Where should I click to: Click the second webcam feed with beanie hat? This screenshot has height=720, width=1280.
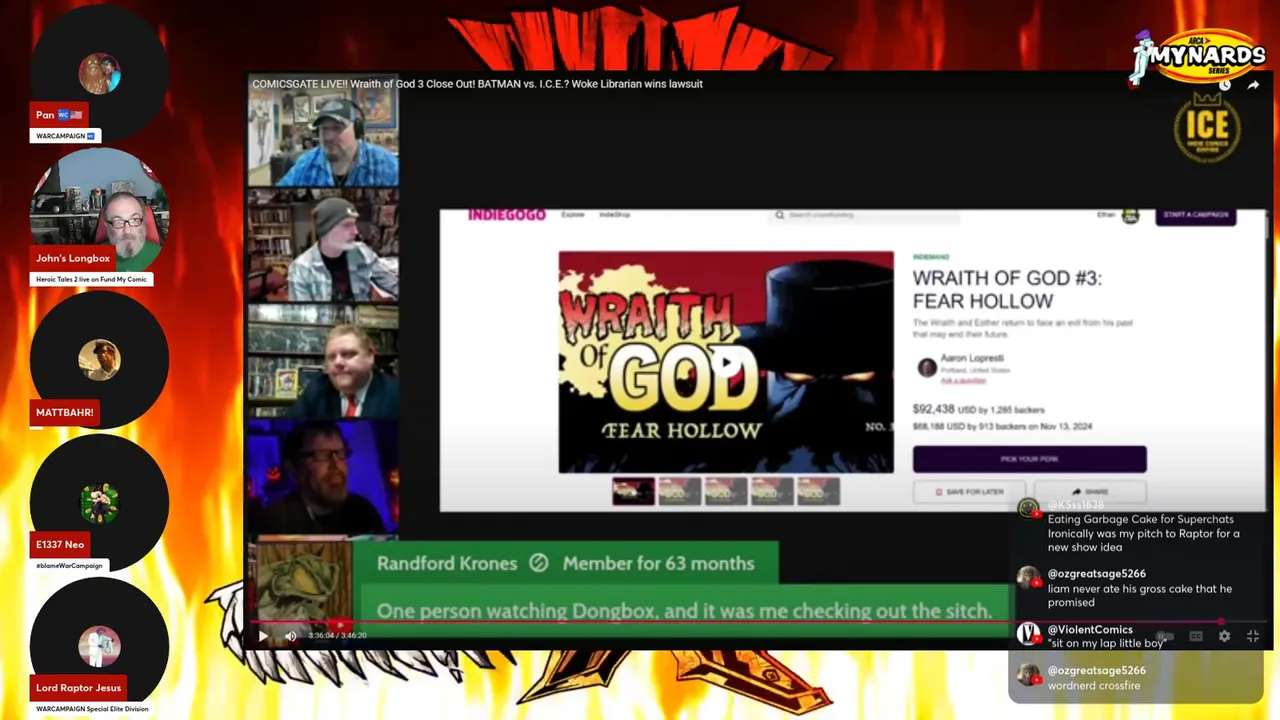[323, 246]
